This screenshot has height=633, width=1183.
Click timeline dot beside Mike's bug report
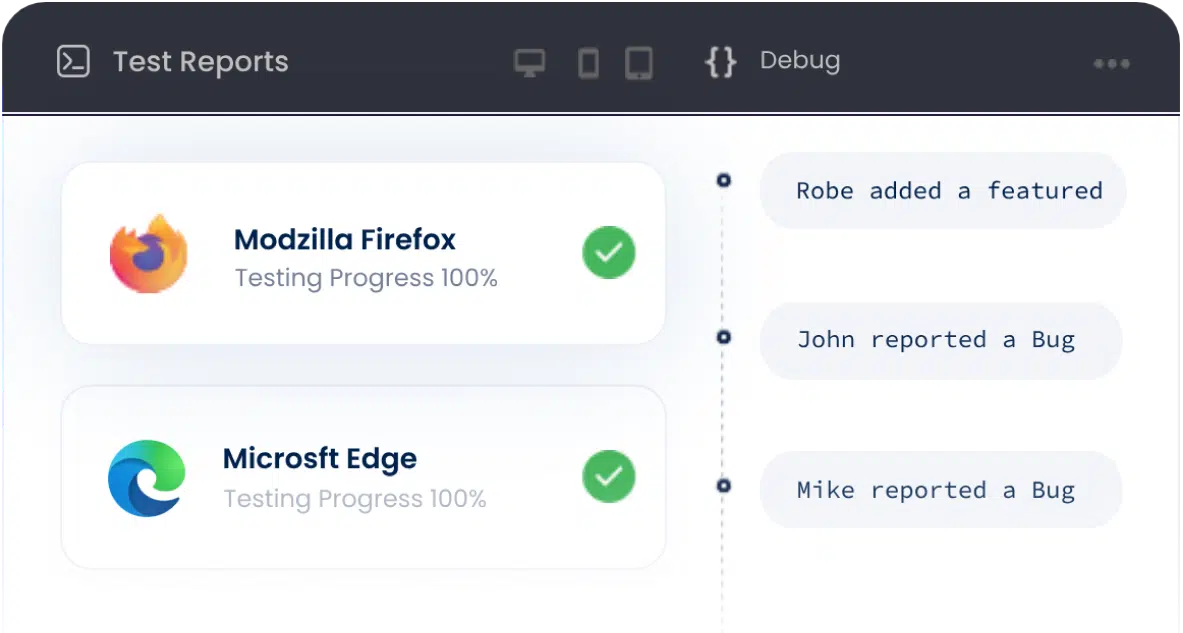pos(724,485)
